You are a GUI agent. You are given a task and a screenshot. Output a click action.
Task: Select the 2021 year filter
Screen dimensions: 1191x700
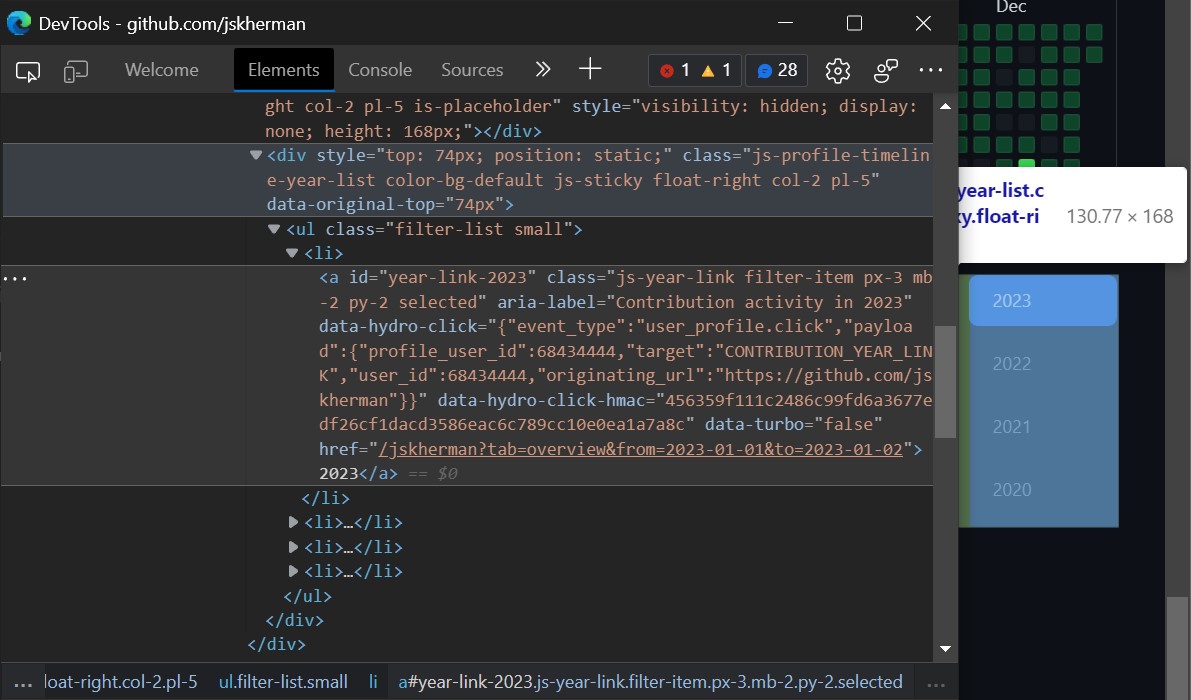(1011, 427)
